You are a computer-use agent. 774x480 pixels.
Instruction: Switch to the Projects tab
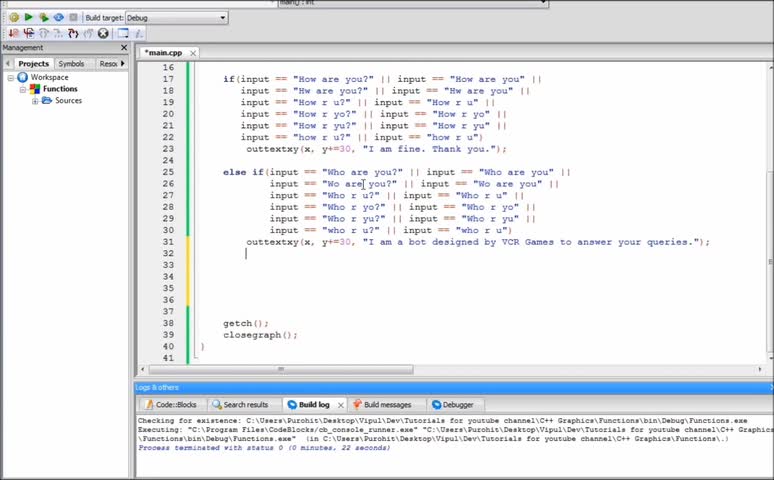(x=34, y=64)
